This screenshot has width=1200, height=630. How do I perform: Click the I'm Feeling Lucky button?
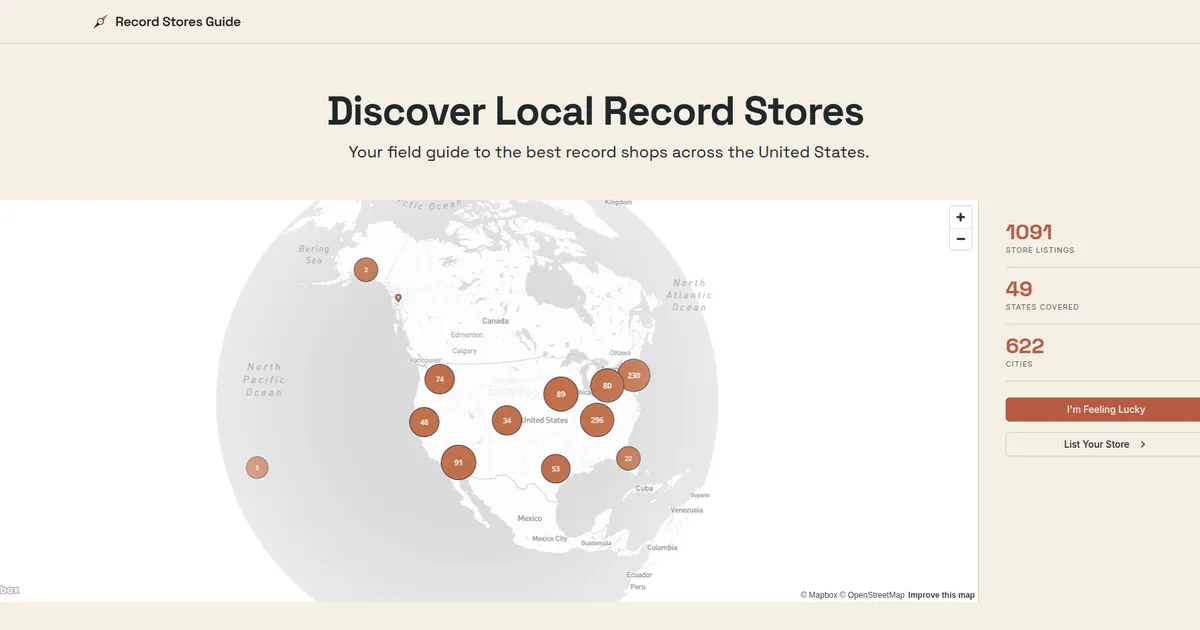1103,409
